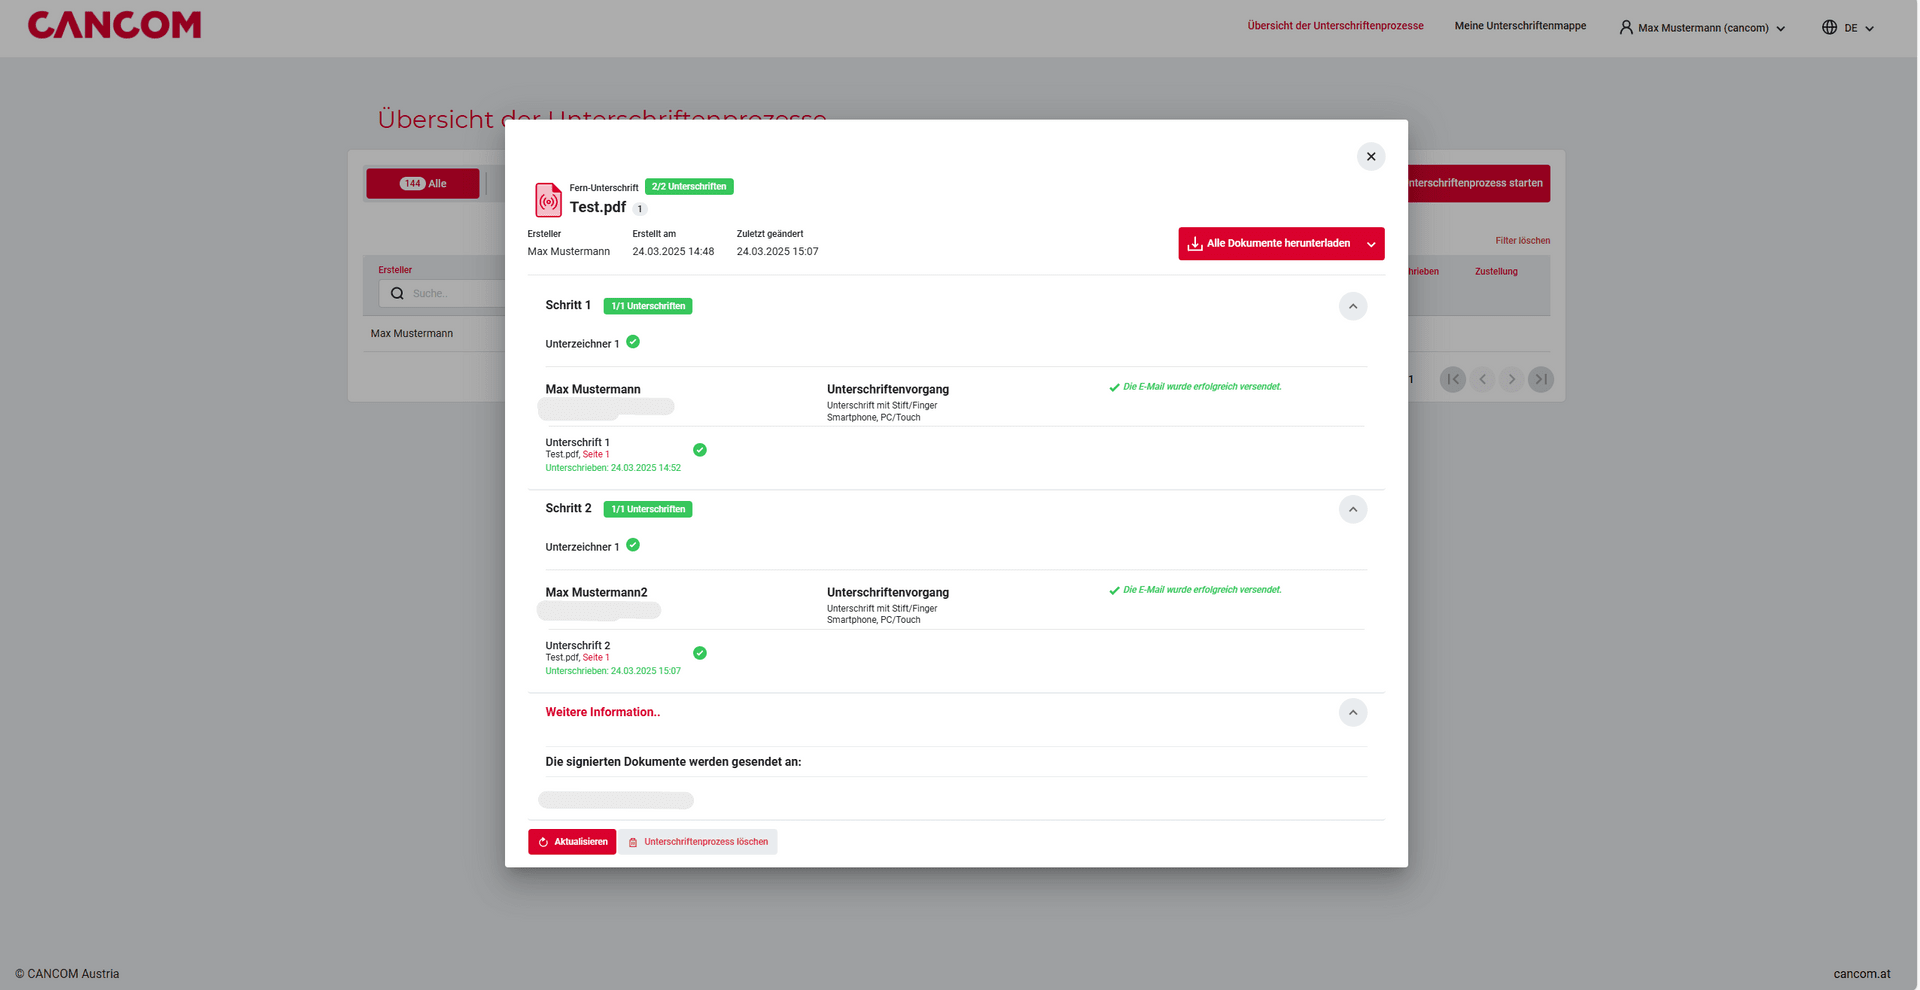Open Meine Unterschriftenmappe menu item

(x=1520, y=26)
